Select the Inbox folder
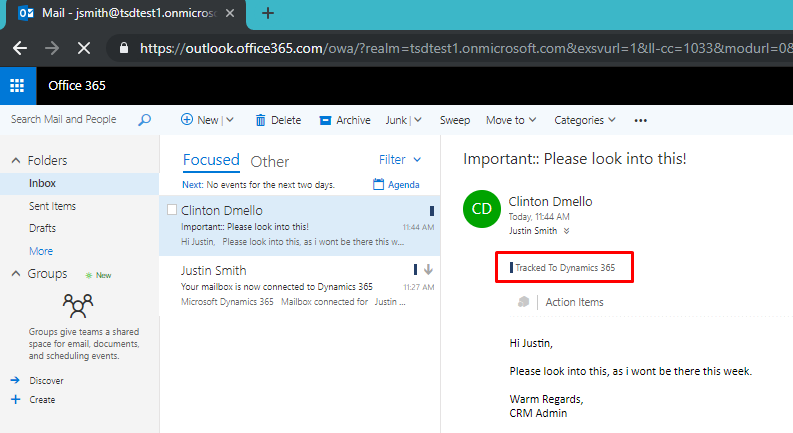This screenshot has height=433, width=793. click(x=79, y=184)
